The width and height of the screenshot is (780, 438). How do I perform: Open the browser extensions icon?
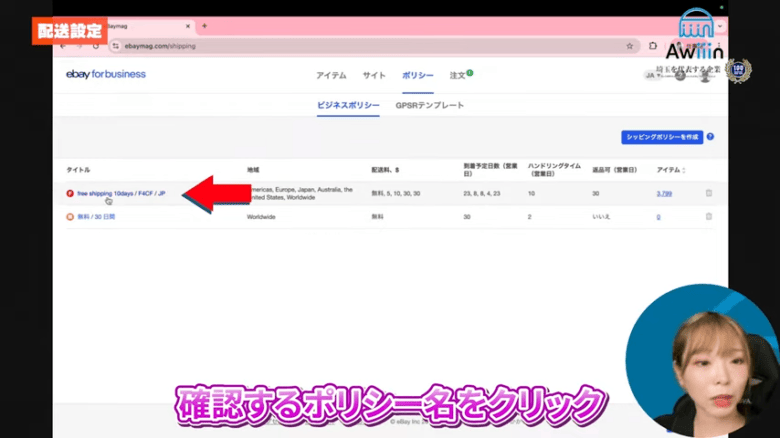[654, 45]
